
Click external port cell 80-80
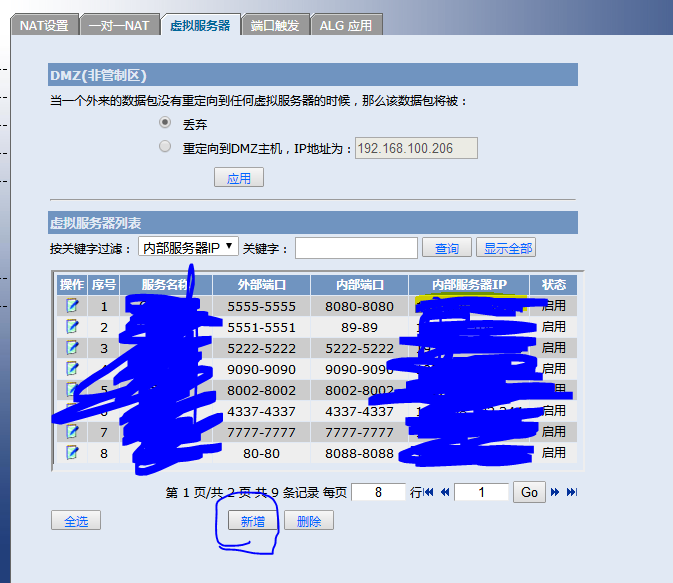coord(261,453)
